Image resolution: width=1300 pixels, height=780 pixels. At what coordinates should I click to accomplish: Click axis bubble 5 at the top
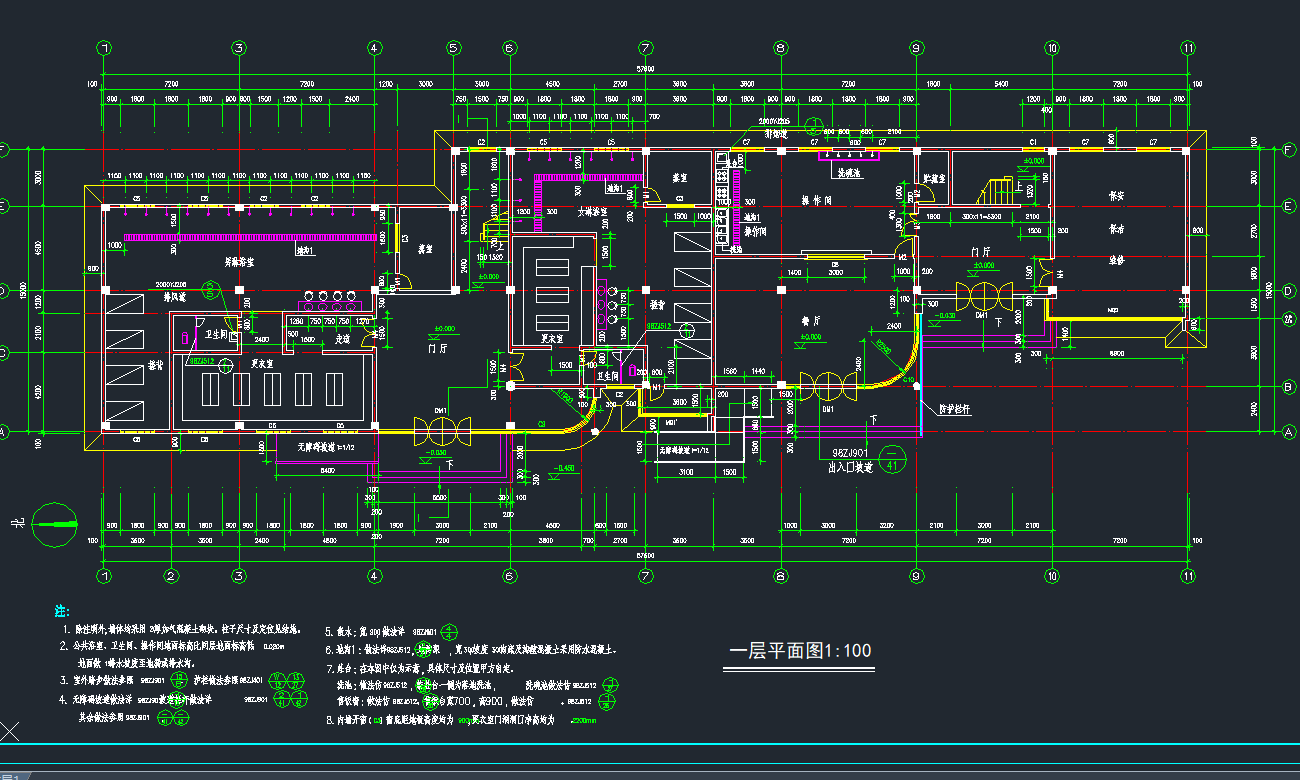pyautogui.click(x=454, y=48)
